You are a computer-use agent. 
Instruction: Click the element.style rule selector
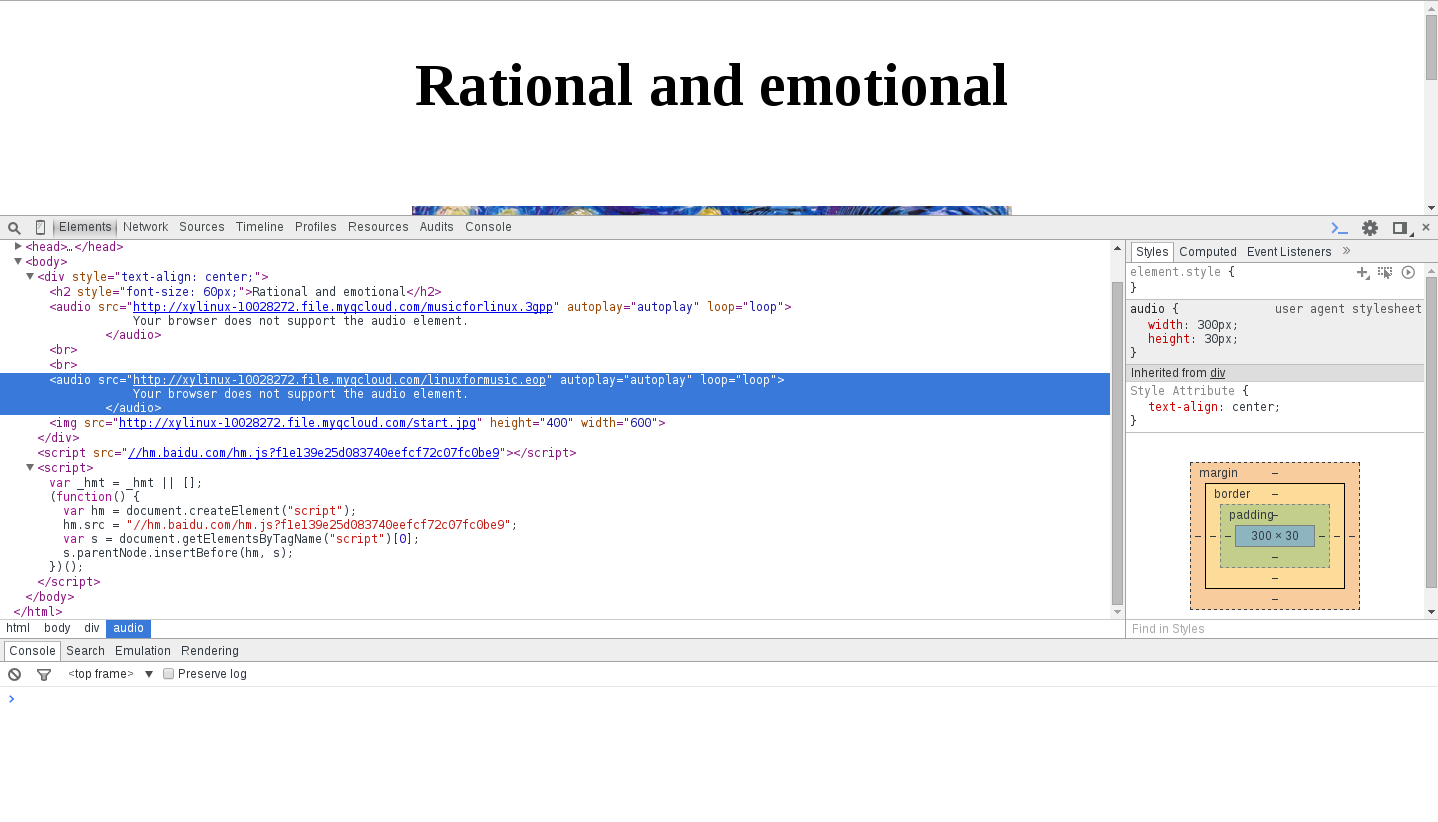coord(1175,272)
